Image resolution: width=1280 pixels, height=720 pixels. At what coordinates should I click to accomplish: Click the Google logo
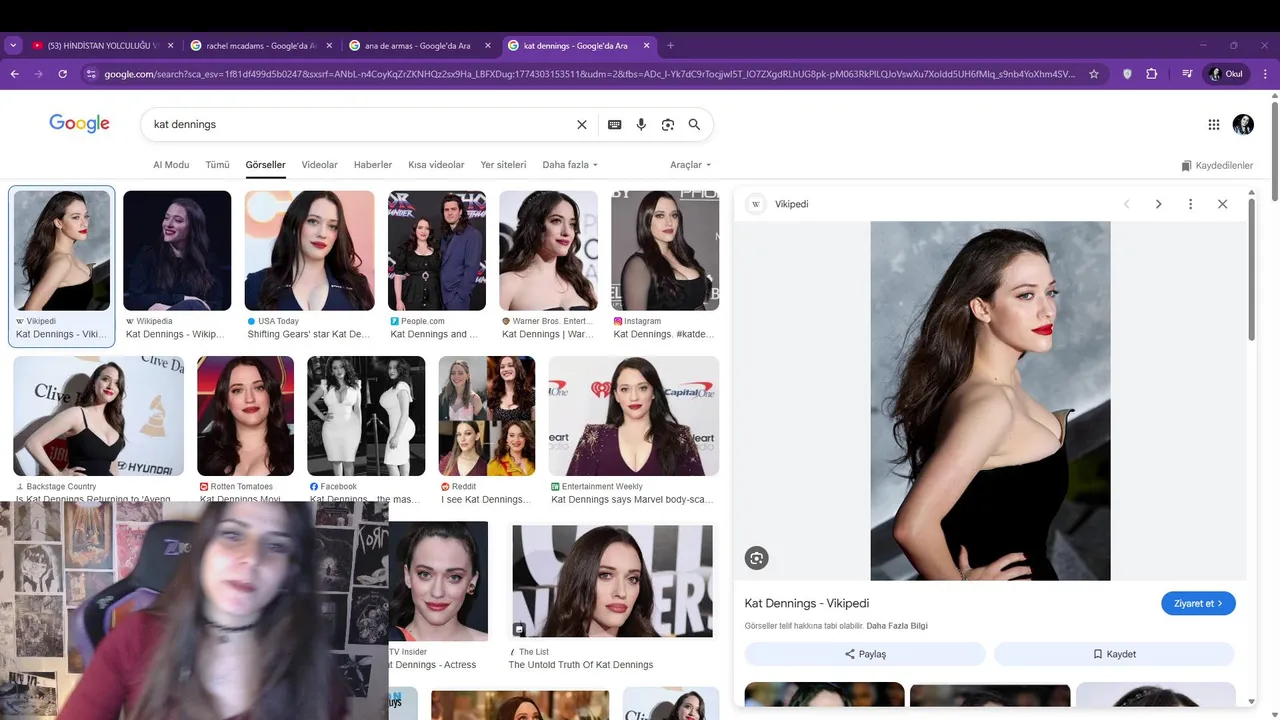pyautogui.click(x=79, y=123)
